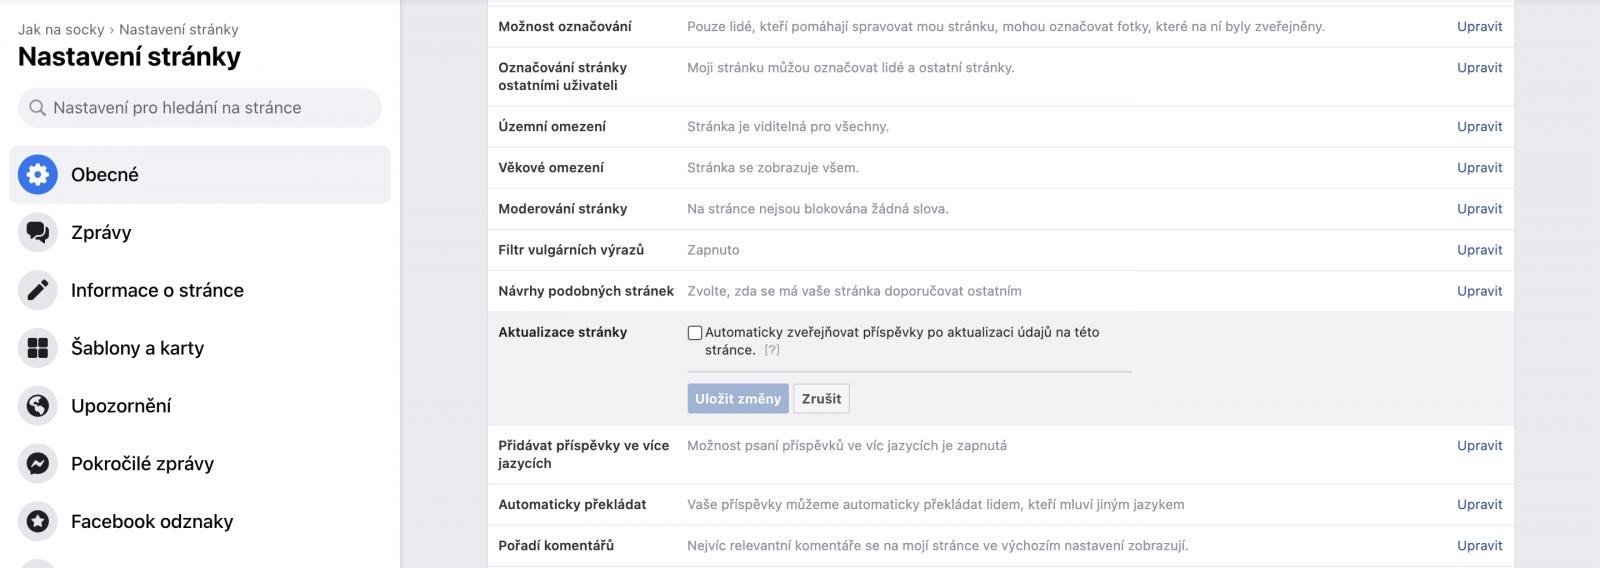The height and width of the screenshot is (568, 1600).
Task: Expand Moderování stránky via Upravit
Action: tap(1479, 209)
